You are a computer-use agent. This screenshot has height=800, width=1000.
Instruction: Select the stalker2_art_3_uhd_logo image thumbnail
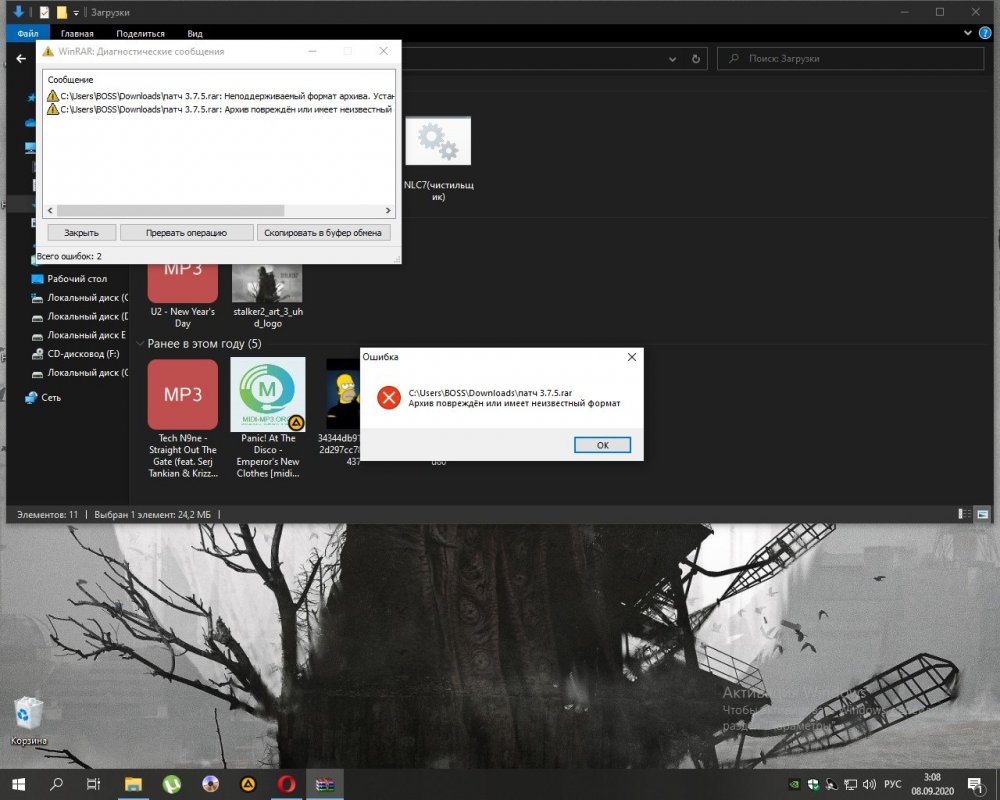(x=267, y=285)
